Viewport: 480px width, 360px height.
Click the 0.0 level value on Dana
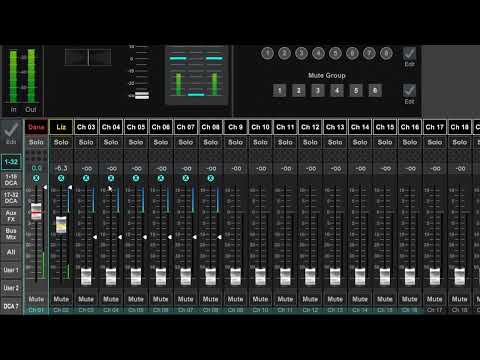[36, 168]
